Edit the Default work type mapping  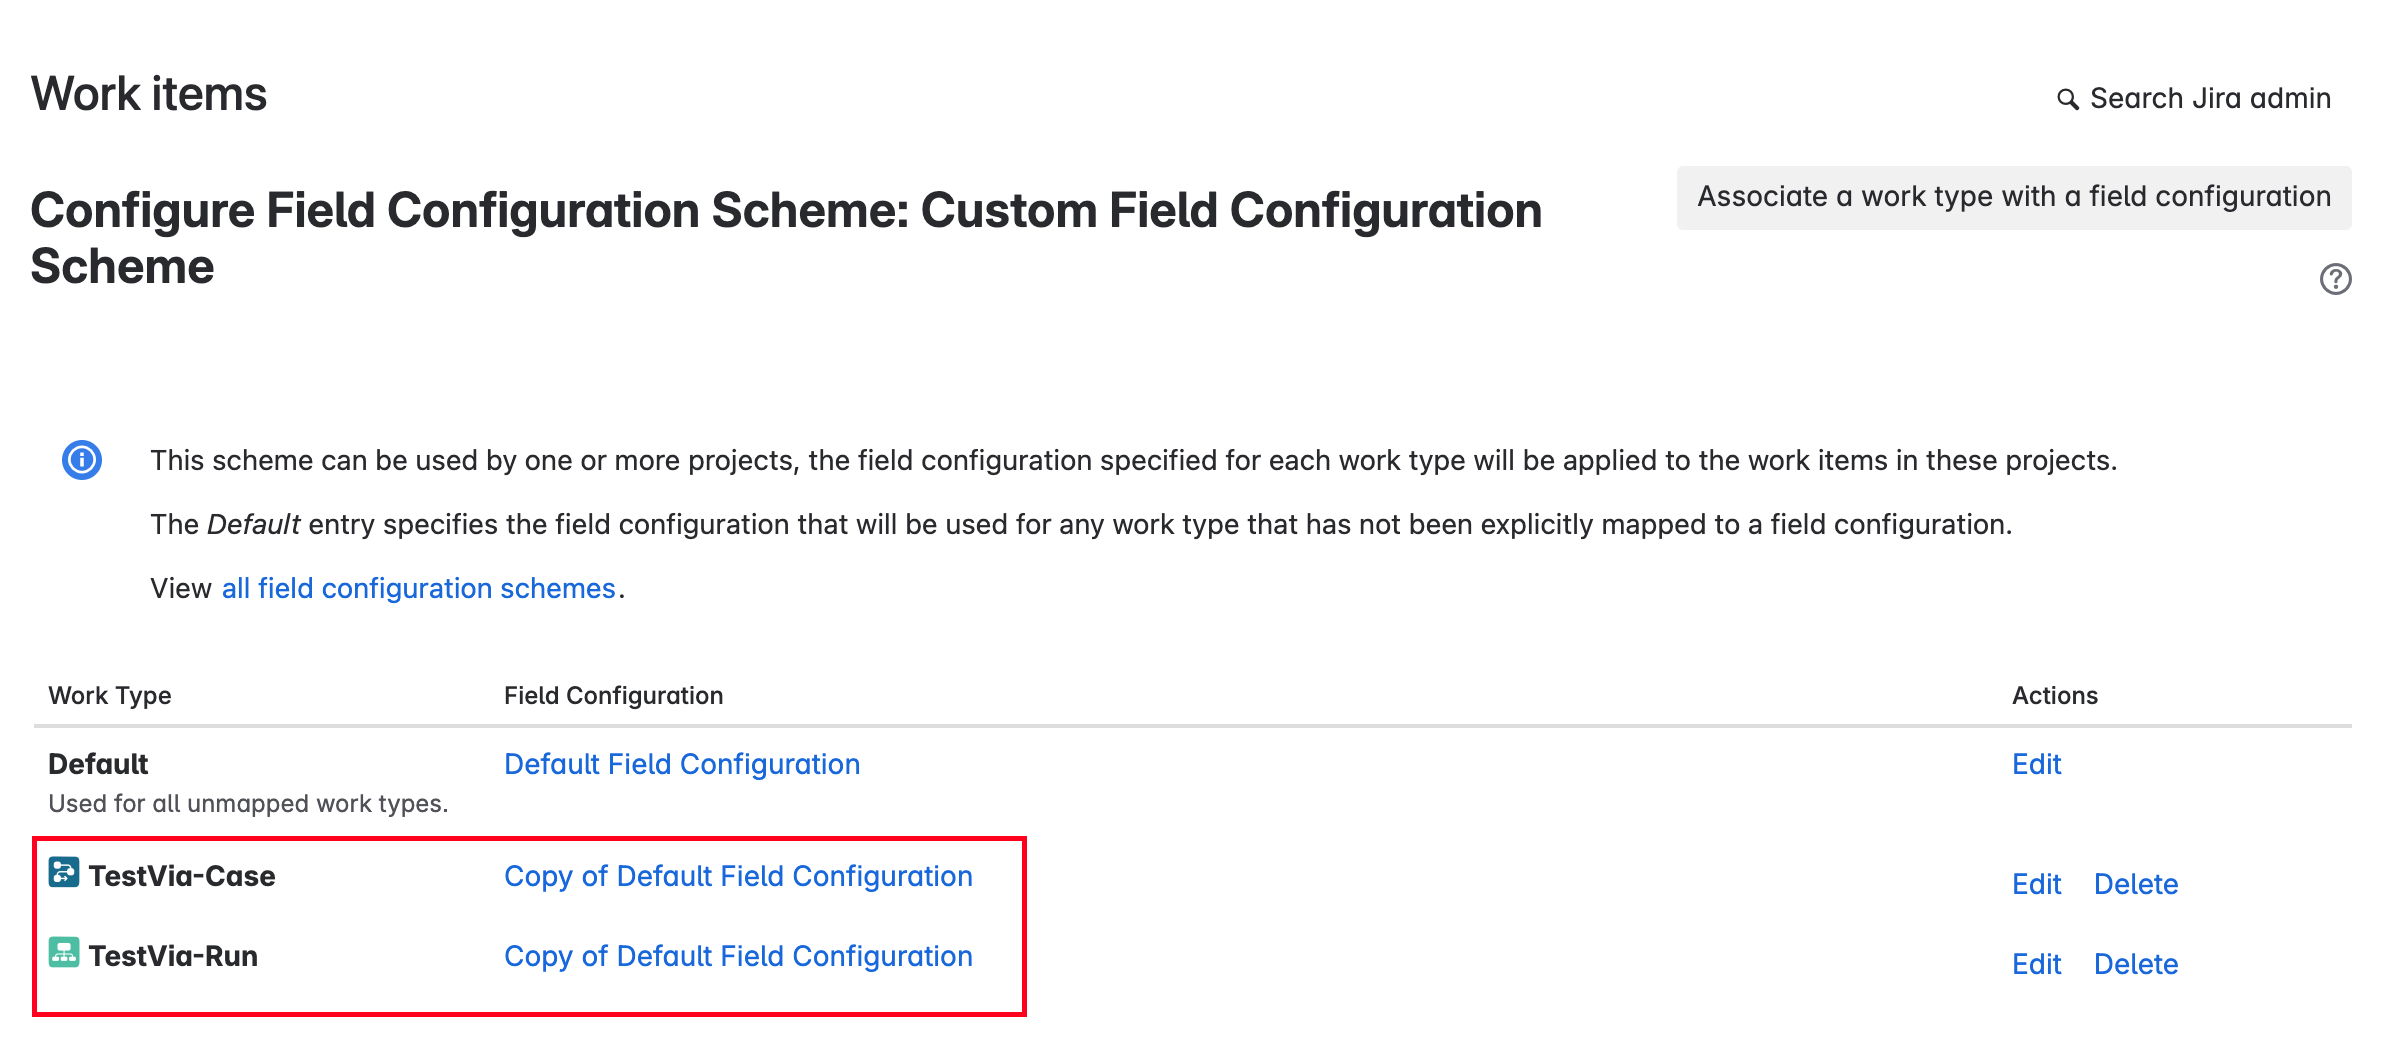[x=2036, y=764]
